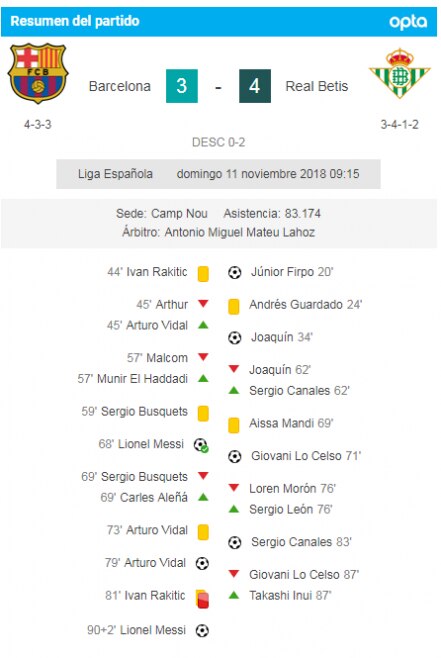Click the Liga Española date bar
The image size is (441, 658).
click(218, 174)
